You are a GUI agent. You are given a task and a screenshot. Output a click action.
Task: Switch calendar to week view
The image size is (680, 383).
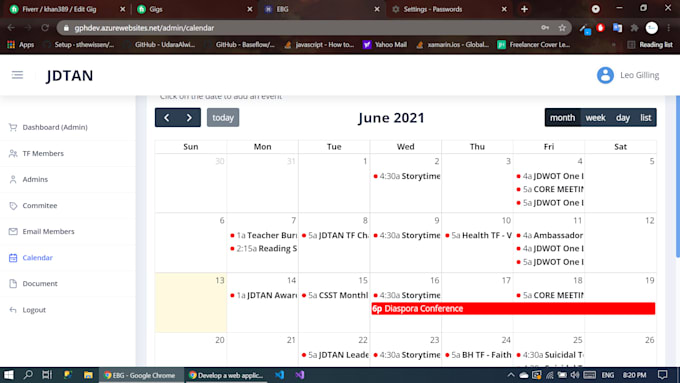pos(595,118)
